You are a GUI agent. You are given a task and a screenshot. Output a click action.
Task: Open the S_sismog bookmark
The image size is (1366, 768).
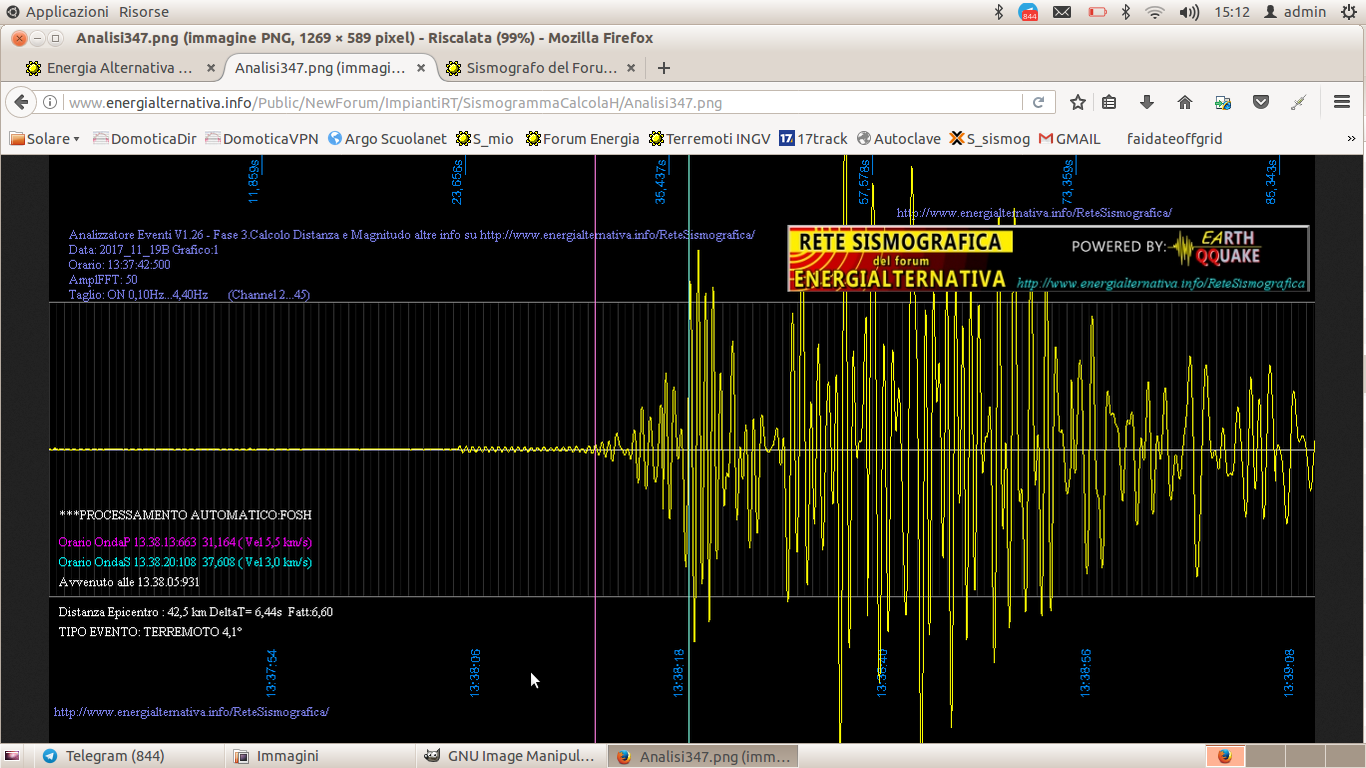click(990, 139)
